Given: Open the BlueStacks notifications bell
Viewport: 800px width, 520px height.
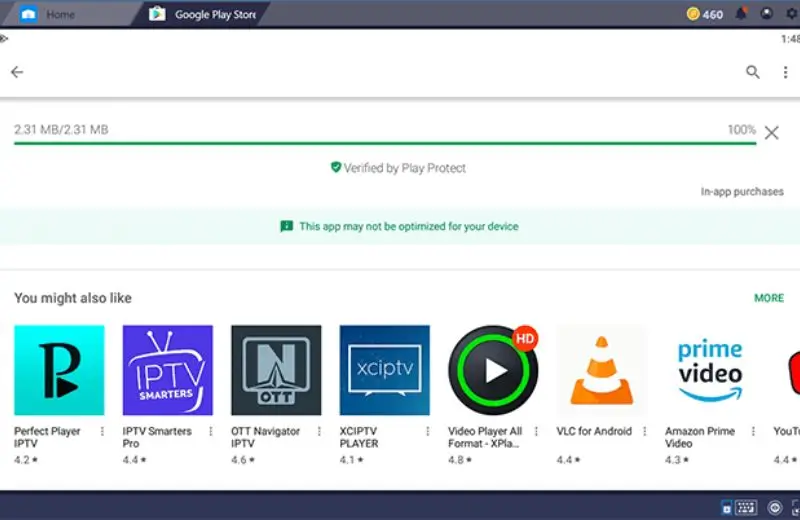Looking at the screenshot, I should pos(741,14).
